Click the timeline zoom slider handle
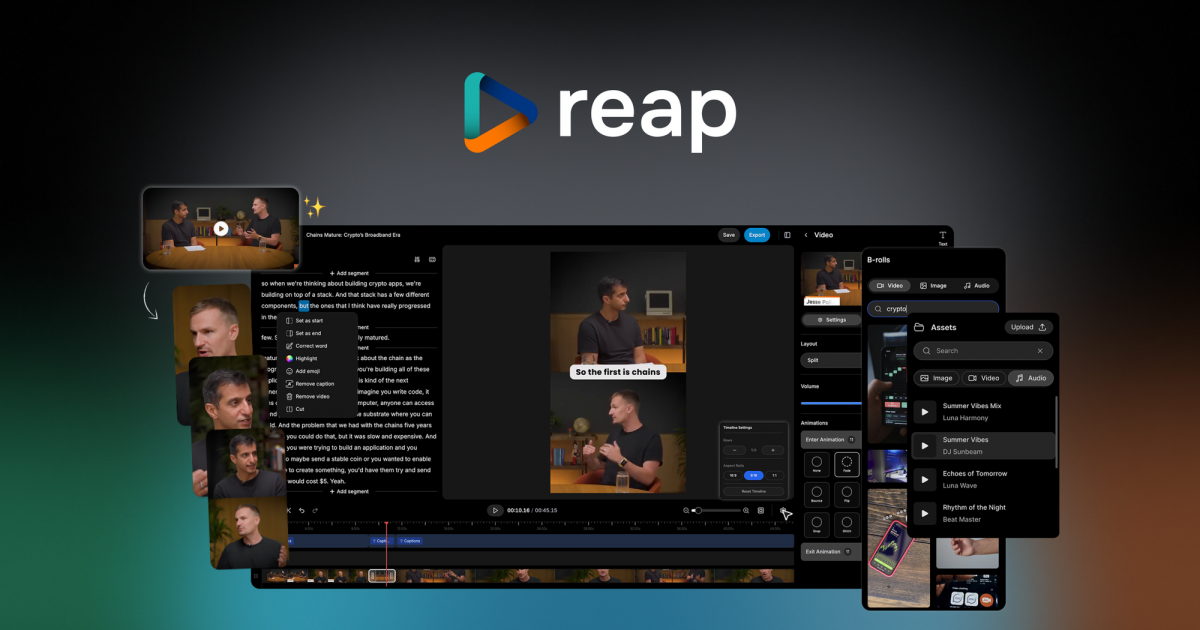 (698, 510)
